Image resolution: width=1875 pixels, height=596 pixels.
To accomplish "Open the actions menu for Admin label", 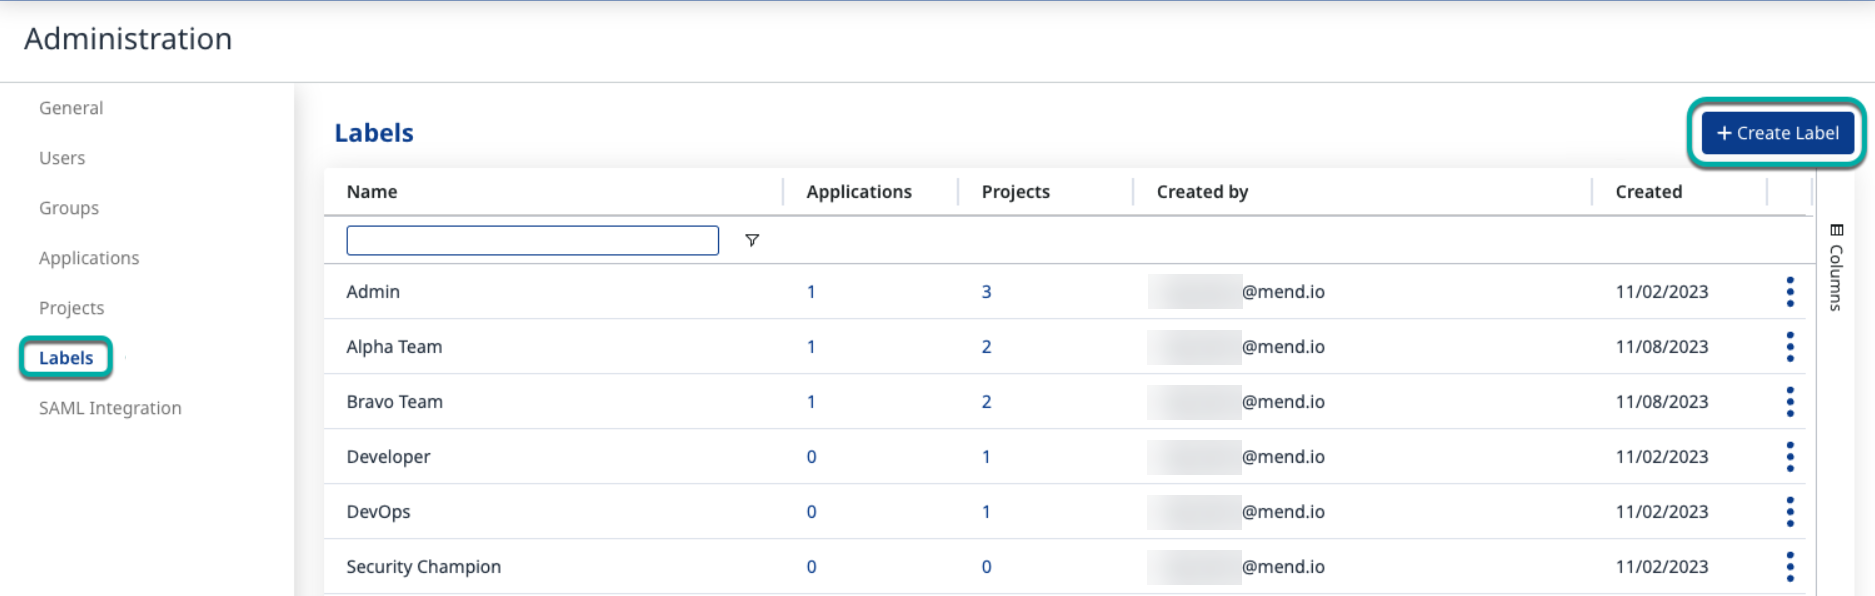I will click(x=1790, y=292).
